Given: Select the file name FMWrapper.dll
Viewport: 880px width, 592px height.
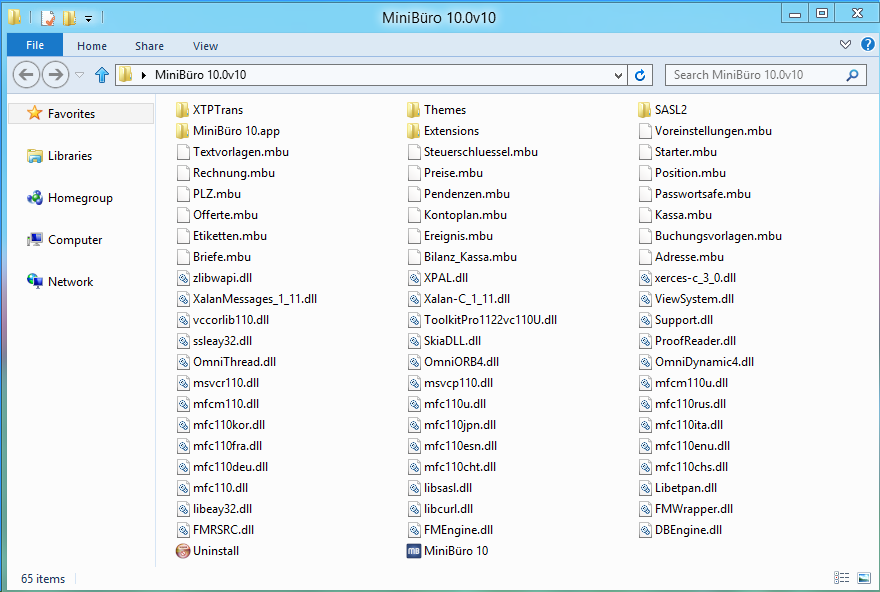Looking at the screenshot, I should point(694,509).
